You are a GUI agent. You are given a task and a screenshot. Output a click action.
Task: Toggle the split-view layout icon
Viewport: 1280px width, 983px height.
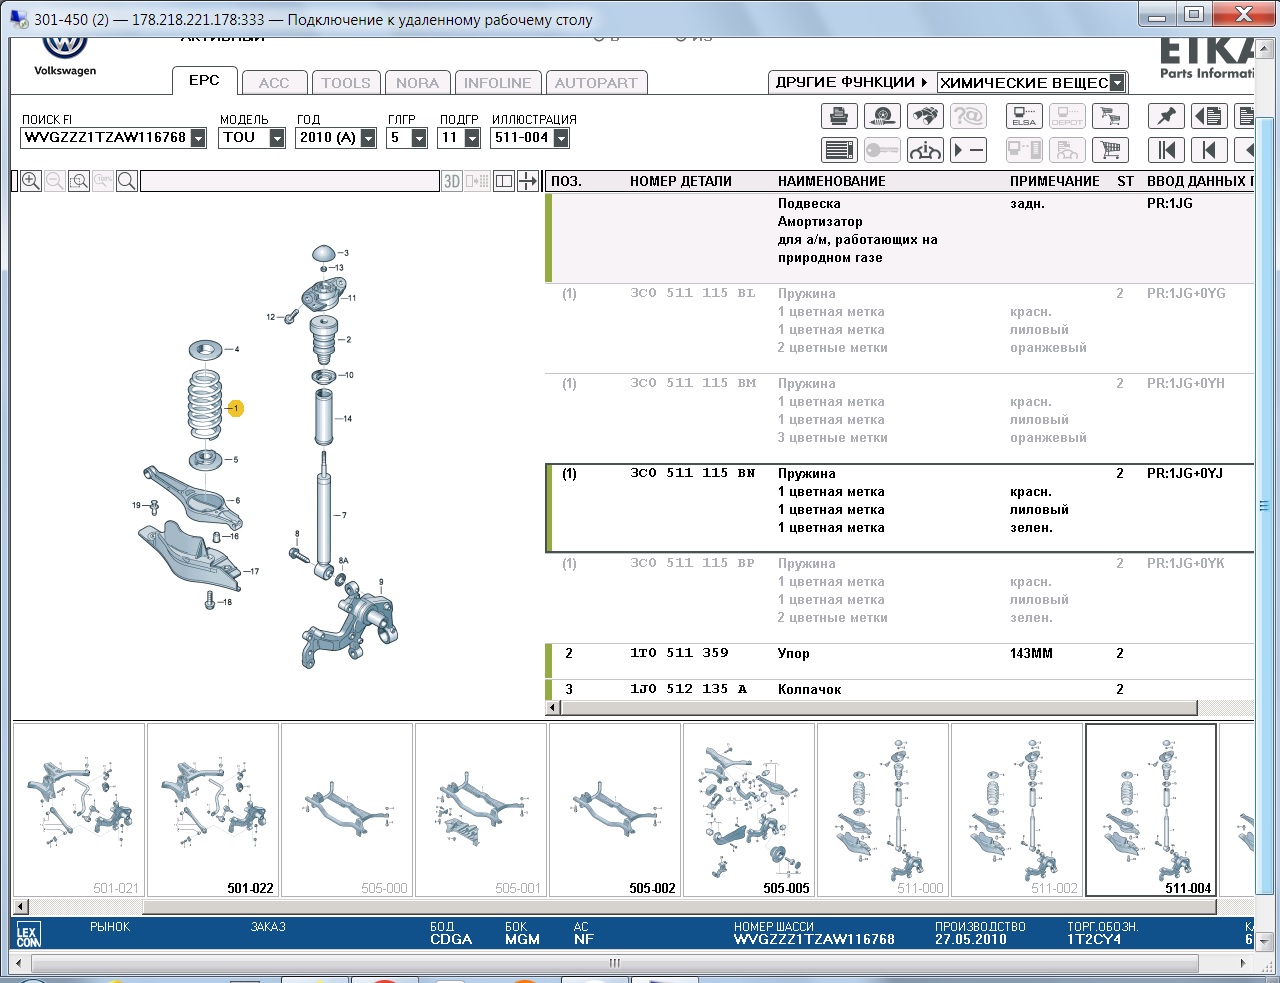click(504, 181)
